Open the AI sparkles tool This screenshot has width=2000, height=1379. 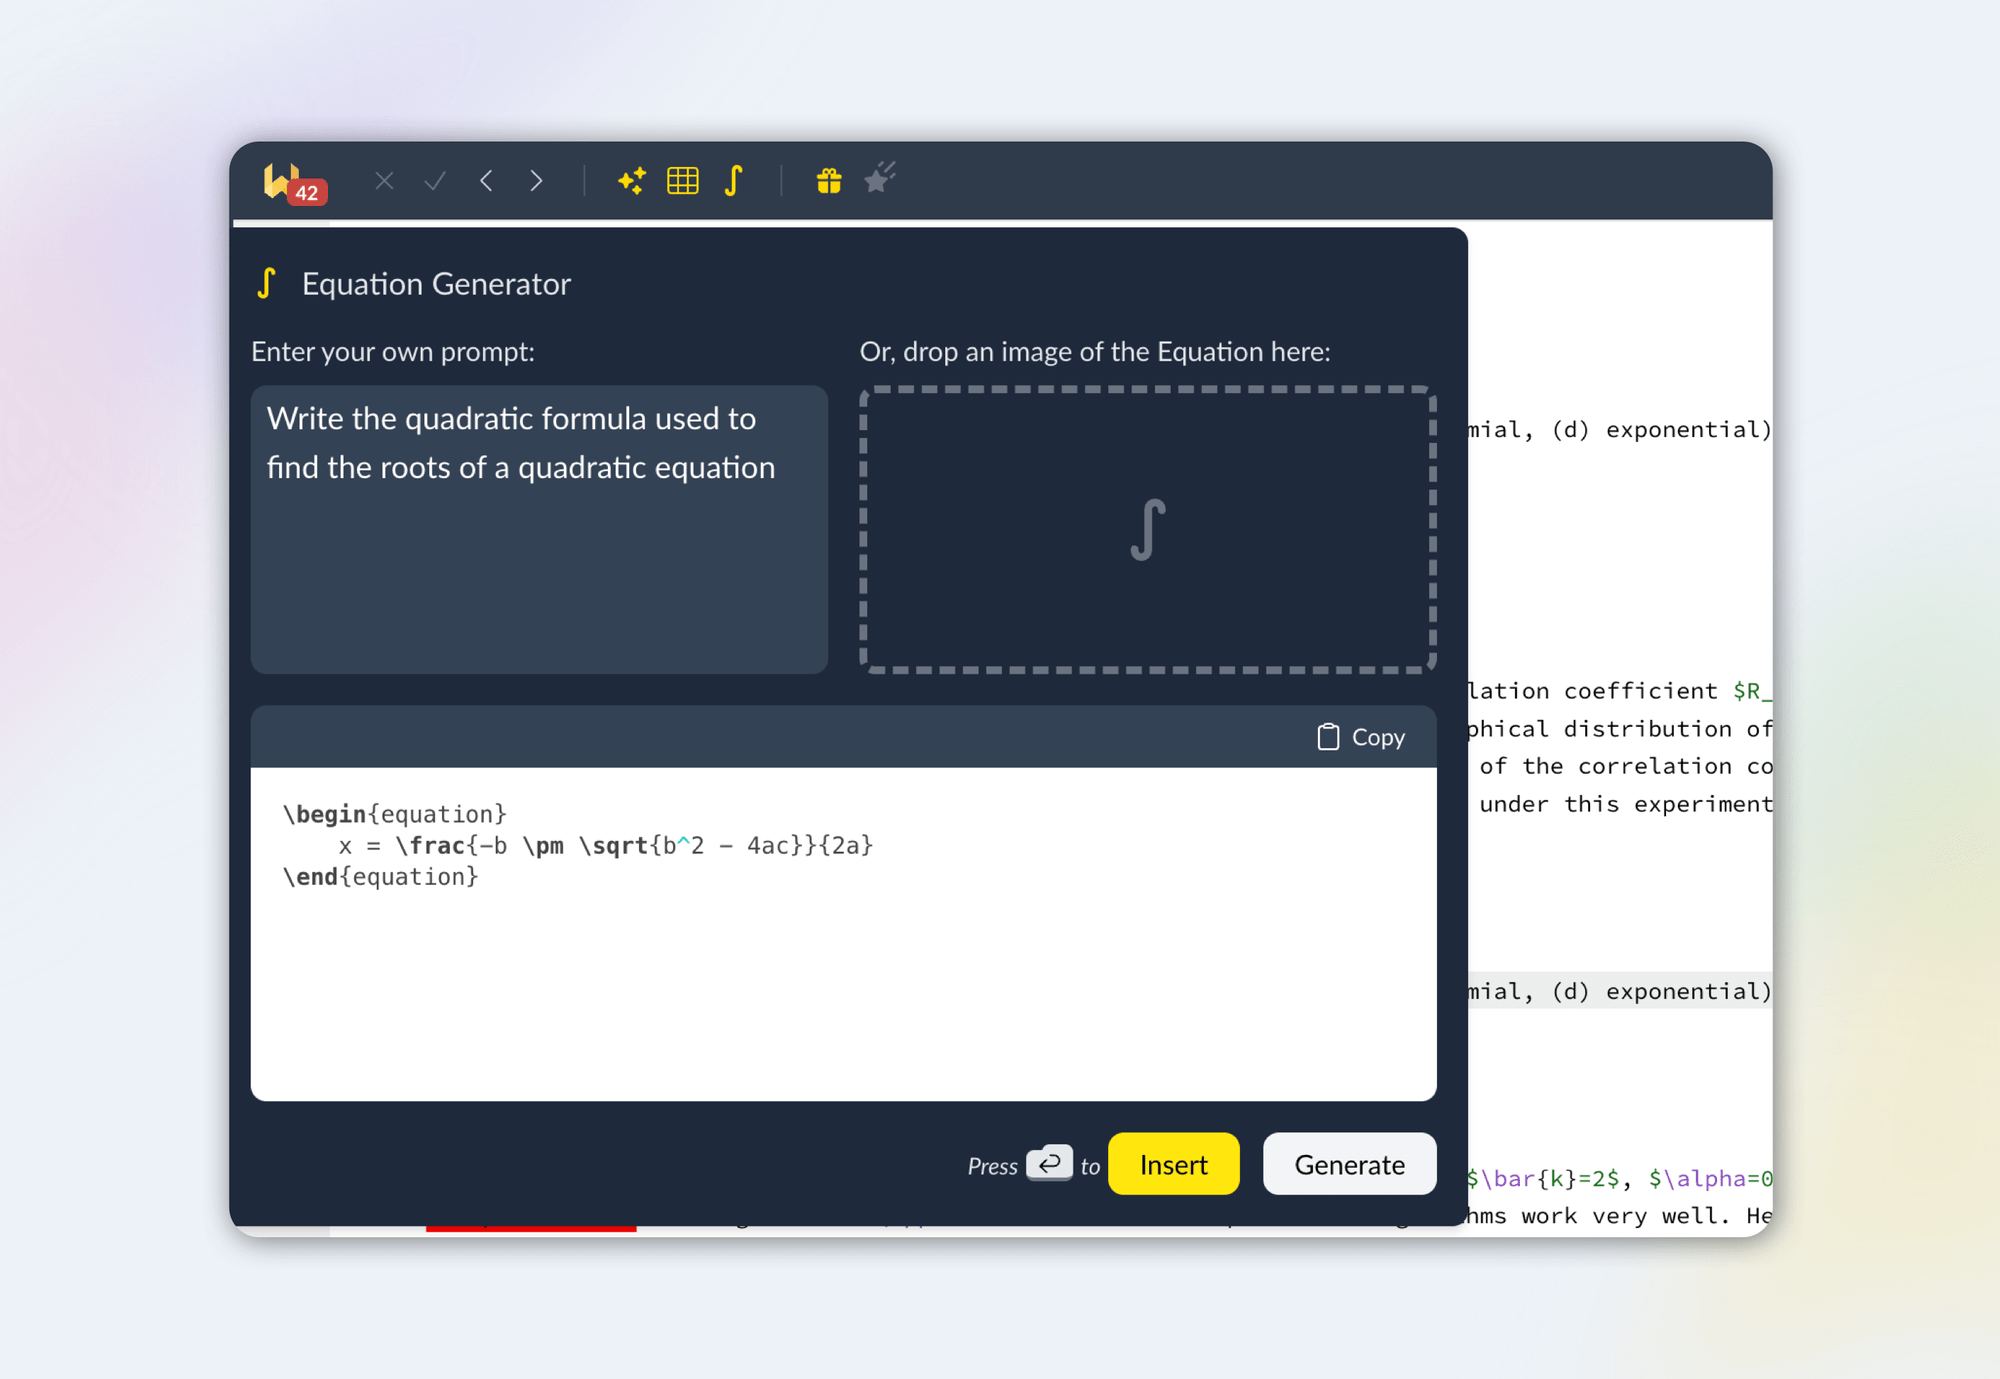[632, 181]
